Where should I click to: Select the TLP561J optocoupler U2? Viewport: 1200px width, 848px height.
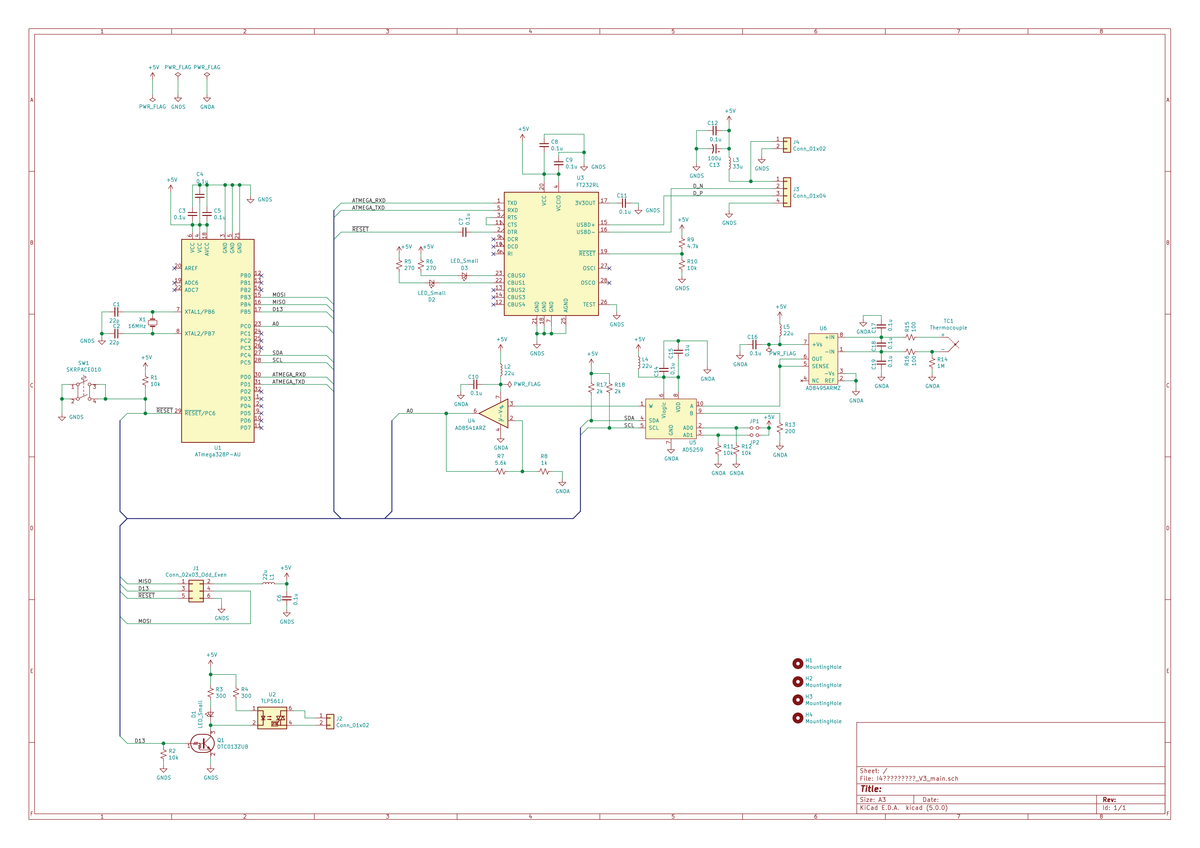tap(272, 717)
